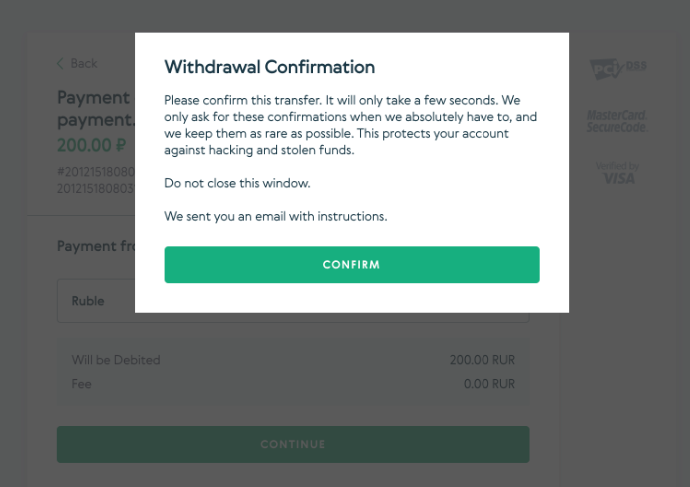
Task: Click the dimmed CONTINUE button
Action: click(x=293, y=444)
